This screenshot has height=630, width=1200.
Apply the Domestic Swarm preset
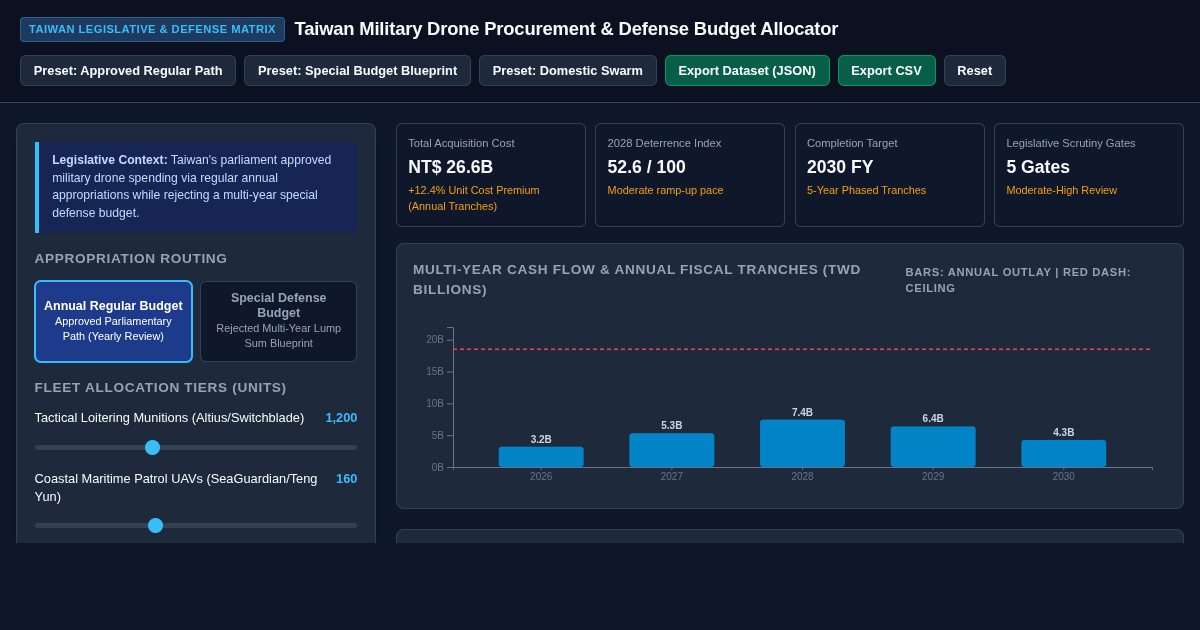coord(568,70)
